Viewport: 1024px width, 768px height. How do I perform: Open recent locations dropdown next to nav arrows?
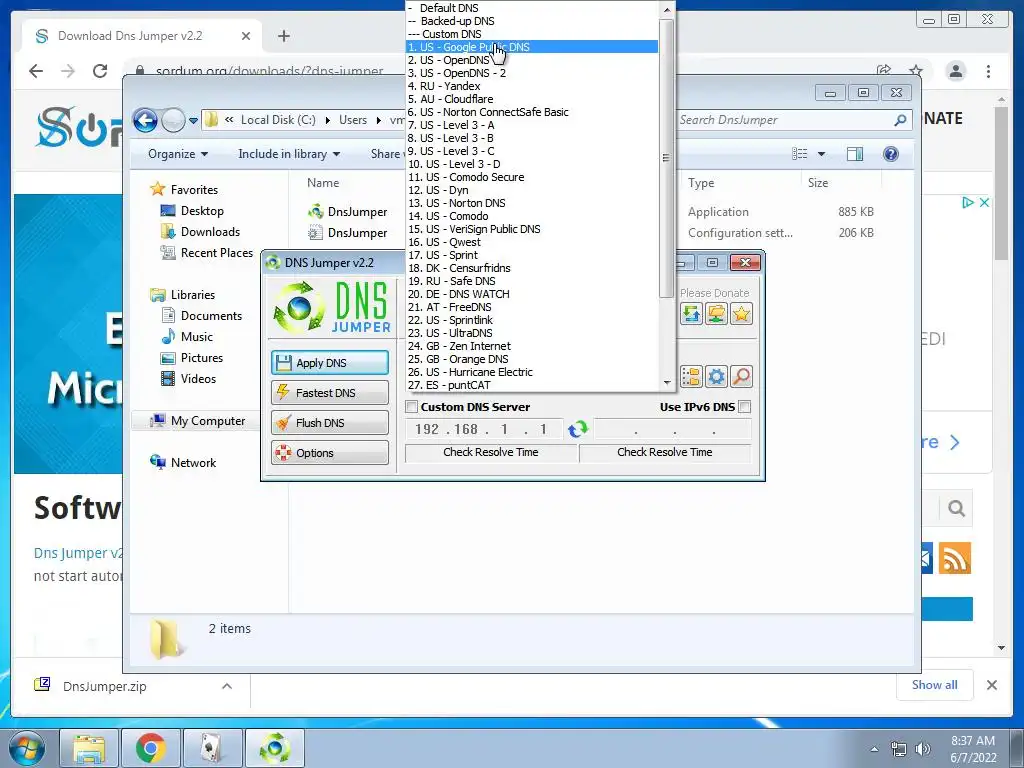[193, 121]
